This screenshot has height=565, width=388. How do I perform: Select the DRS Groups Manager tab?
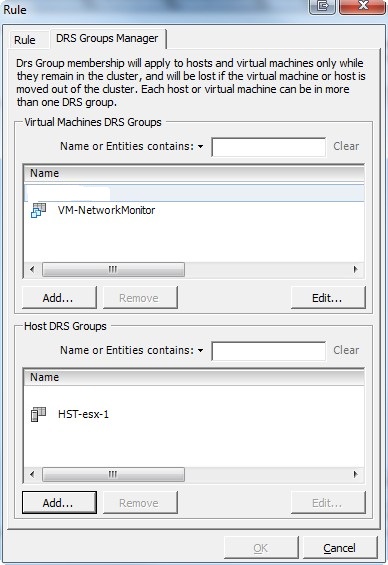107,38
